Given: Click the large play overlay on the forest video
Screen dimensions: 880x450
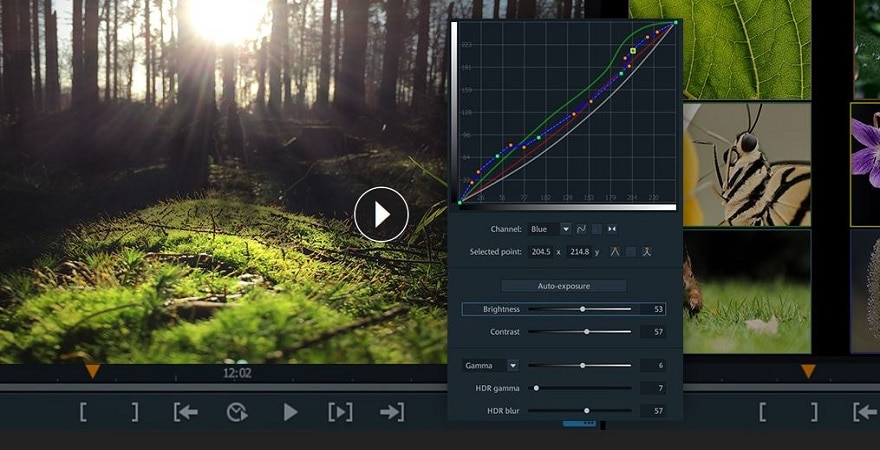Looking at the screenshot, I should 381,214.
